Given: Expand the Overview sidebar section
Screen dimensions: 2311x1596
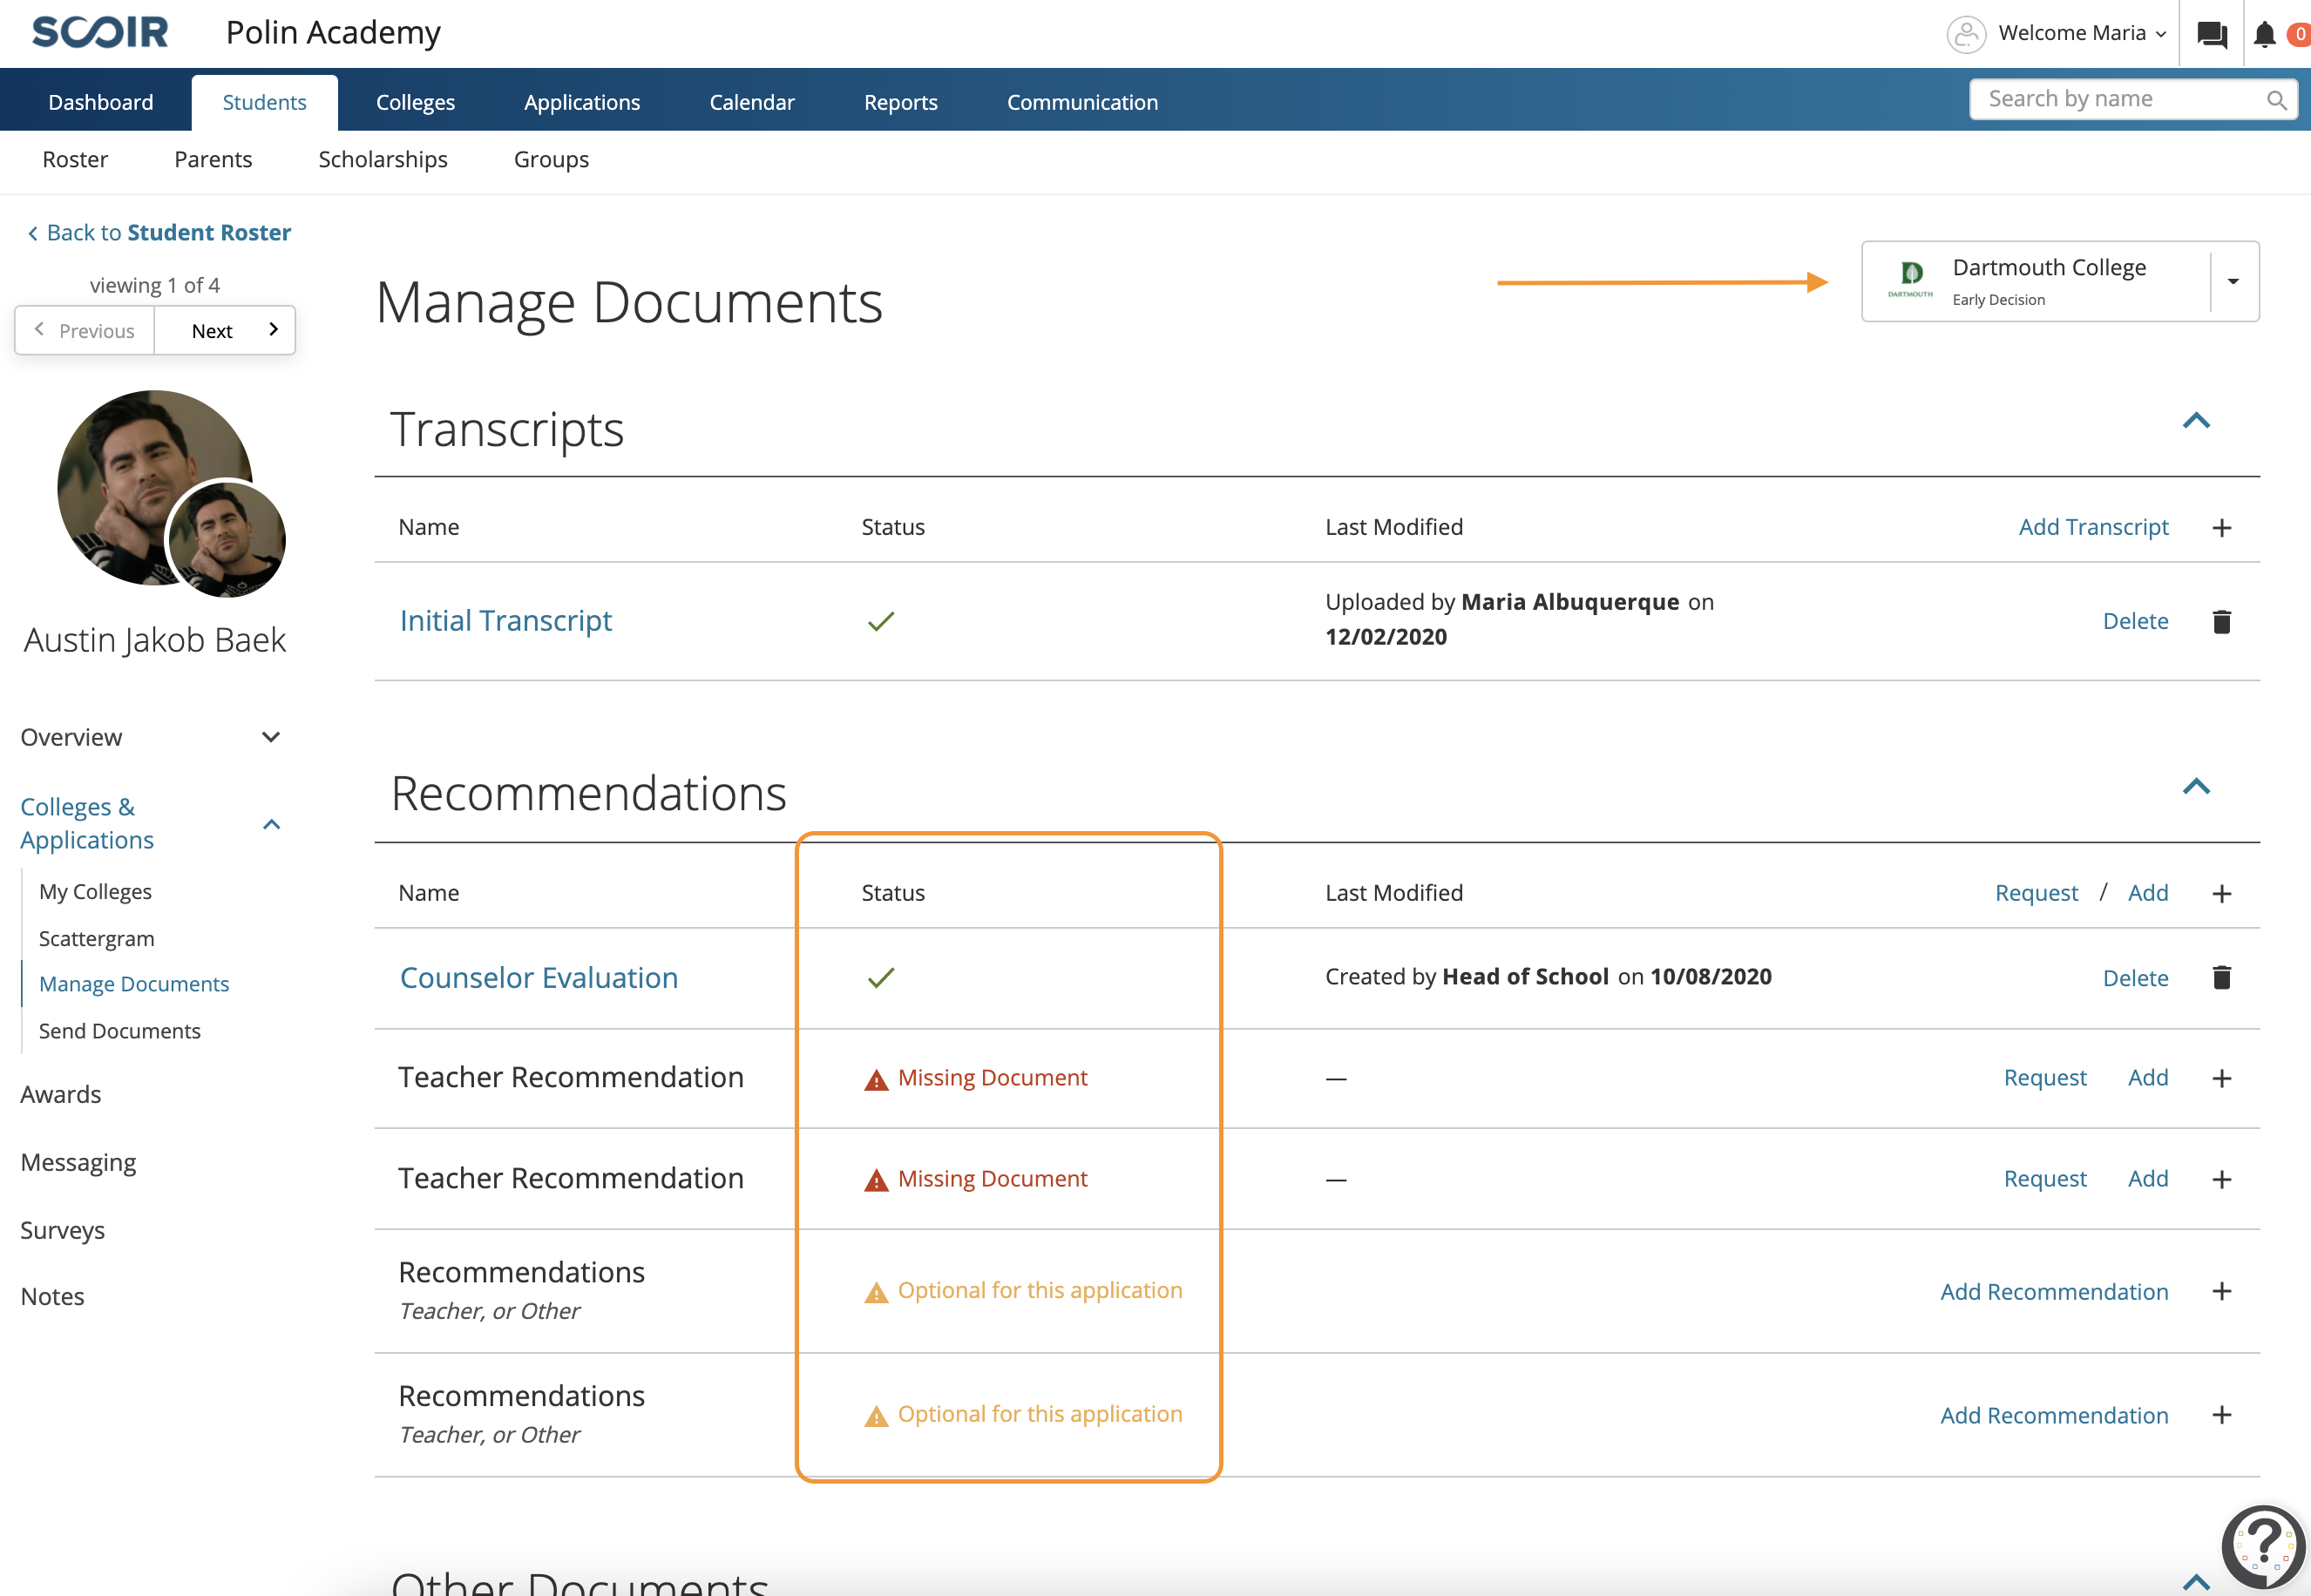Looking at the screenshot, I should click(x=270, y=738).
